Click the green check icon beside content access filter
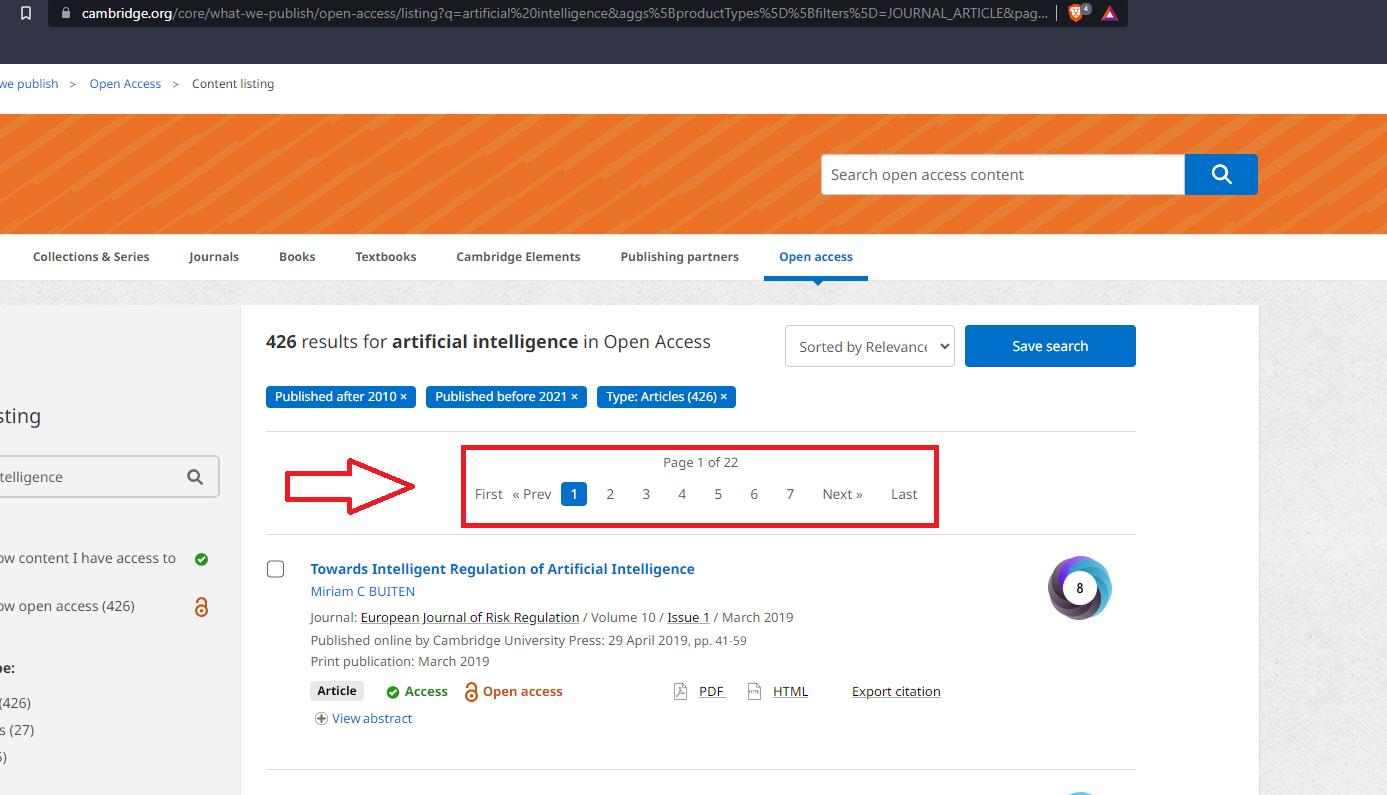This screenshot has height=795, width=1387. click(x=201, y=559)
